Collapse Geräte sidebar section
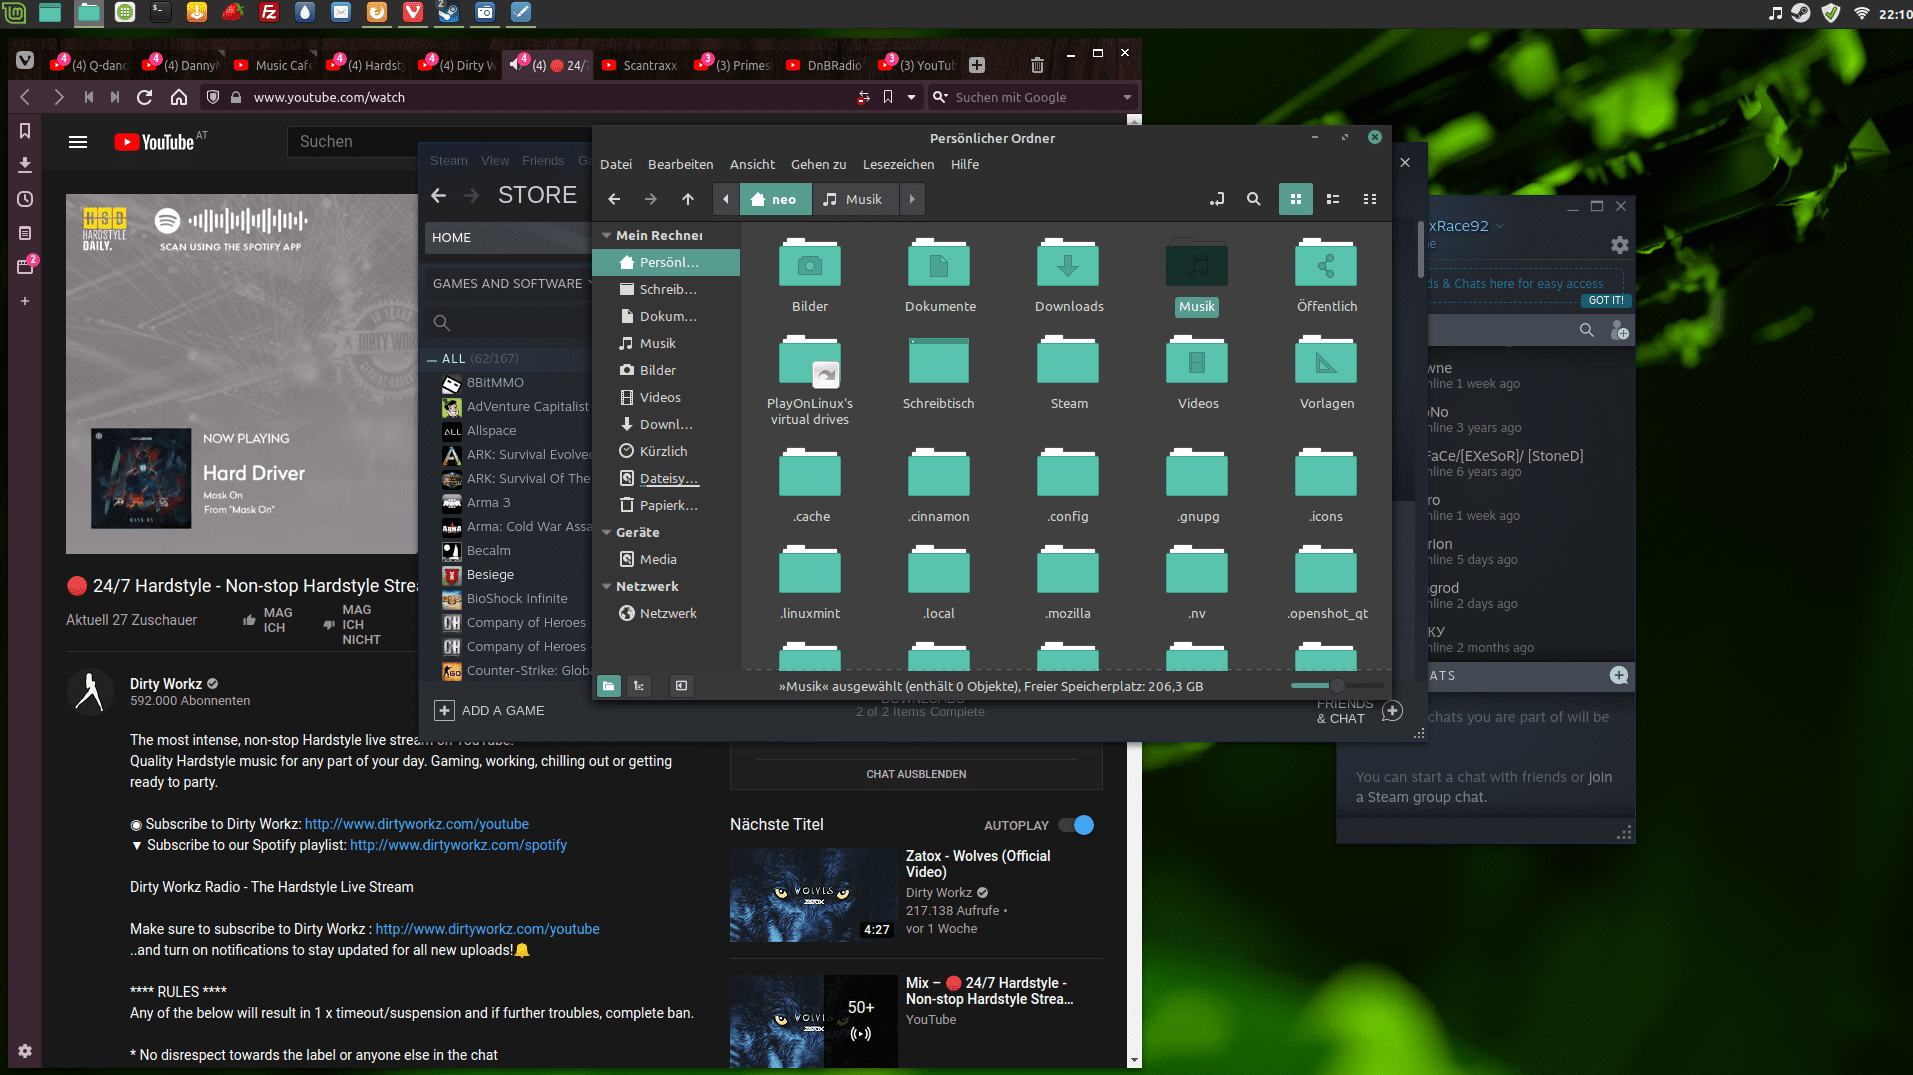Image resolution: width=1913 pixels, height=1075 pixels. [x=607, y=533]
